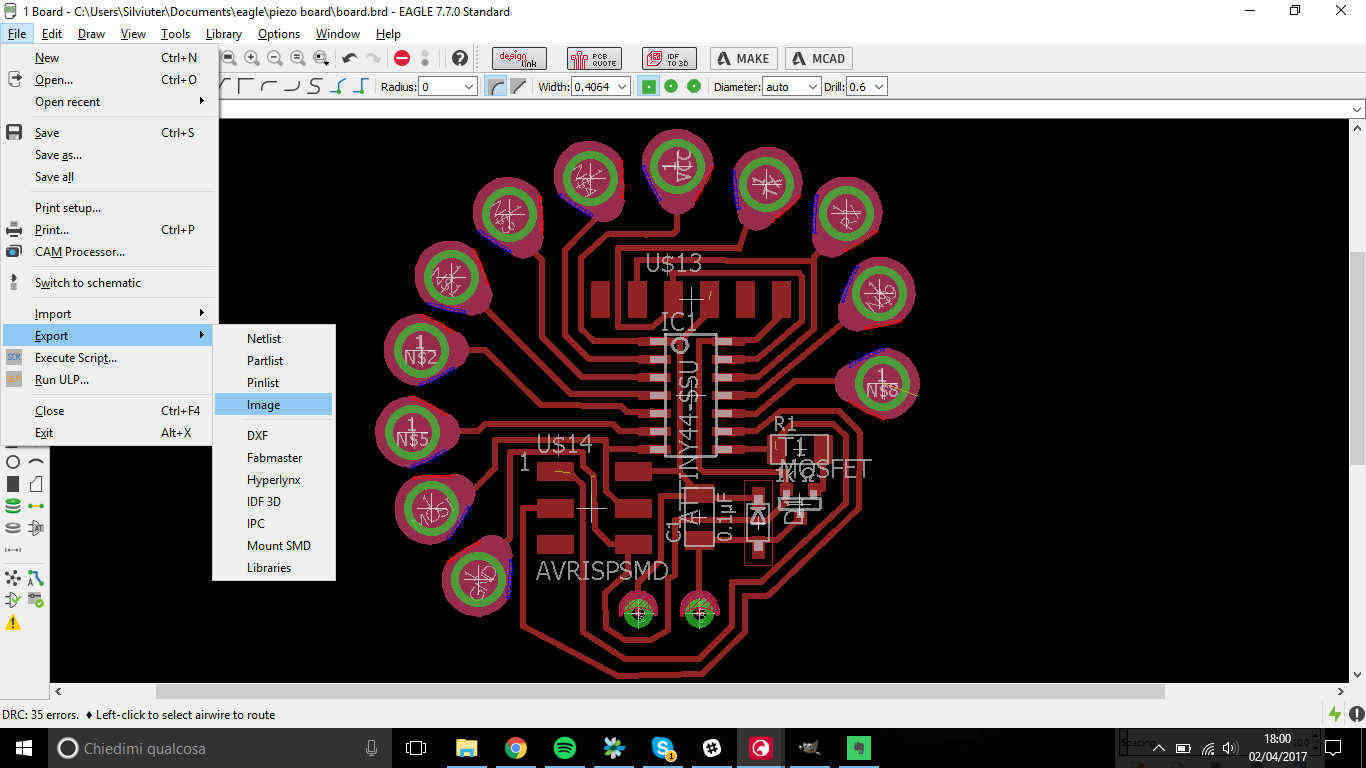Click the Redraw zoom icon
The width and height of the screenshot is (1366, 768).
[298, 58]
